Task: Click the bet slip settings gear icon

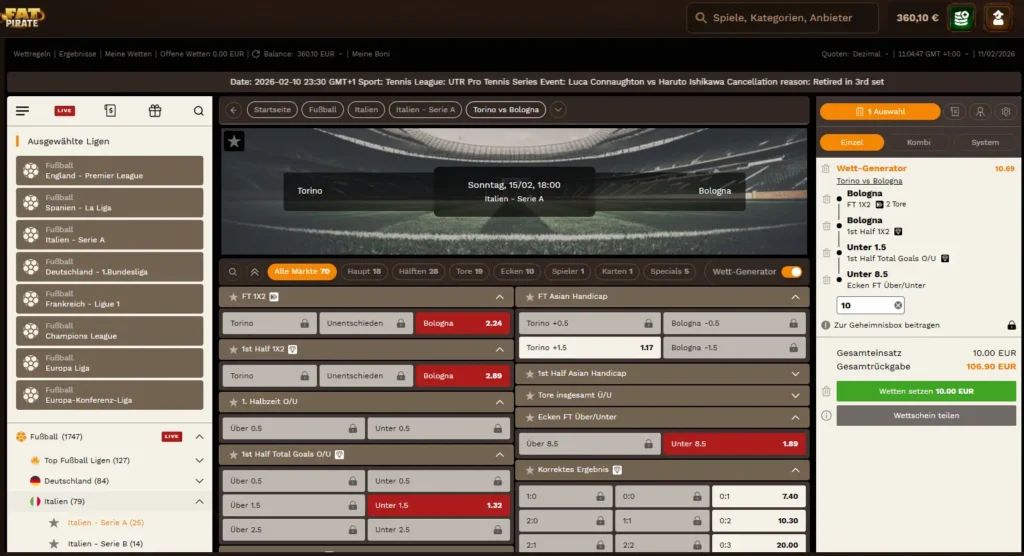Action: (1006, 112)
